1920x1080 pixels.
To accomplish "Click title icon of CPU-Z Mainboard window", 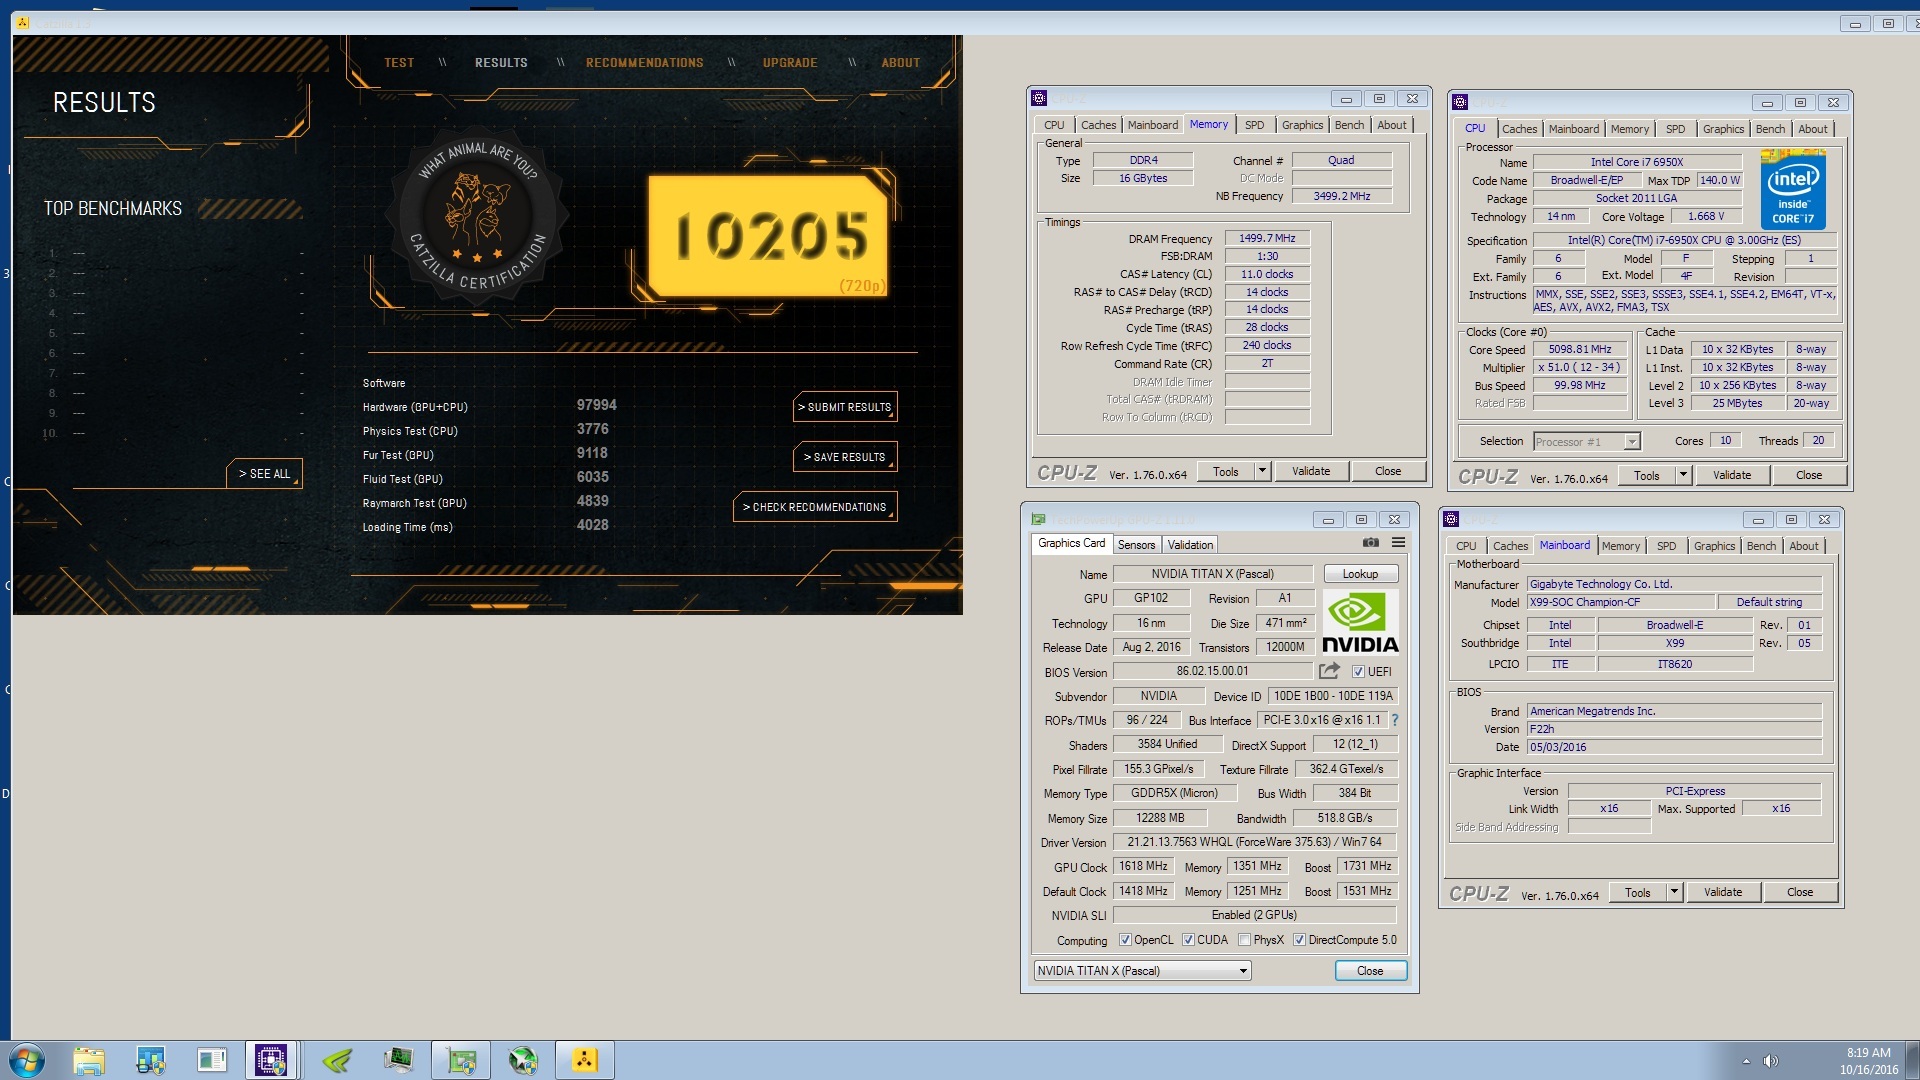I will [x=1452, y=519].
